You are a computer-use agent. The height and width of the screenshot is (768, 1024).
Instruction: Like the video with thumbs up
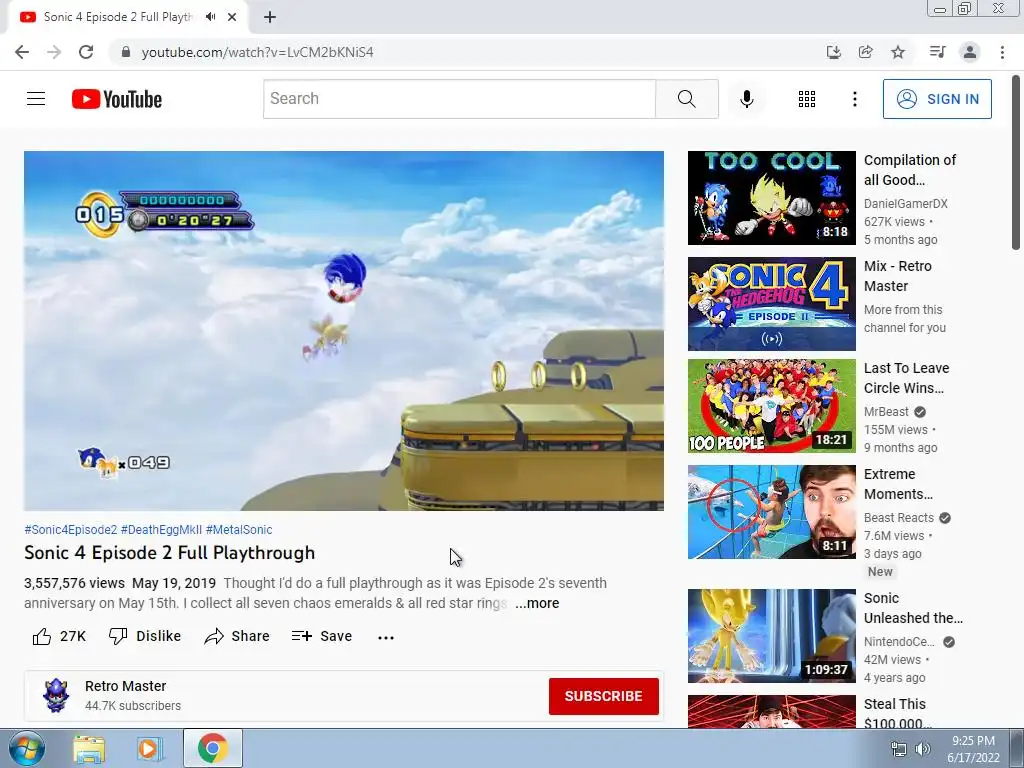pyautogui.click(x=59, y=636)
